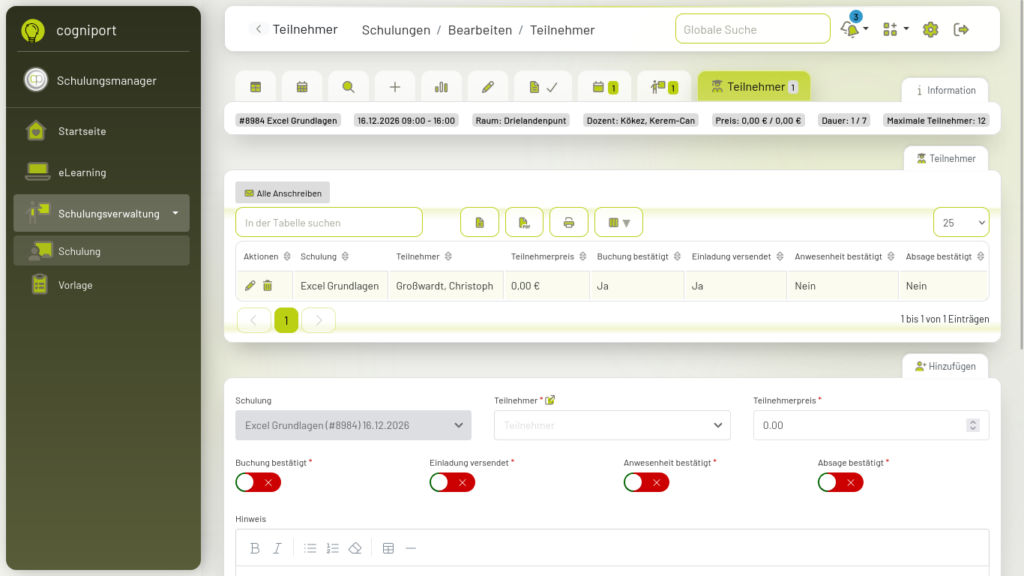Open the lecturer tab with badge 1

(664, 87)
